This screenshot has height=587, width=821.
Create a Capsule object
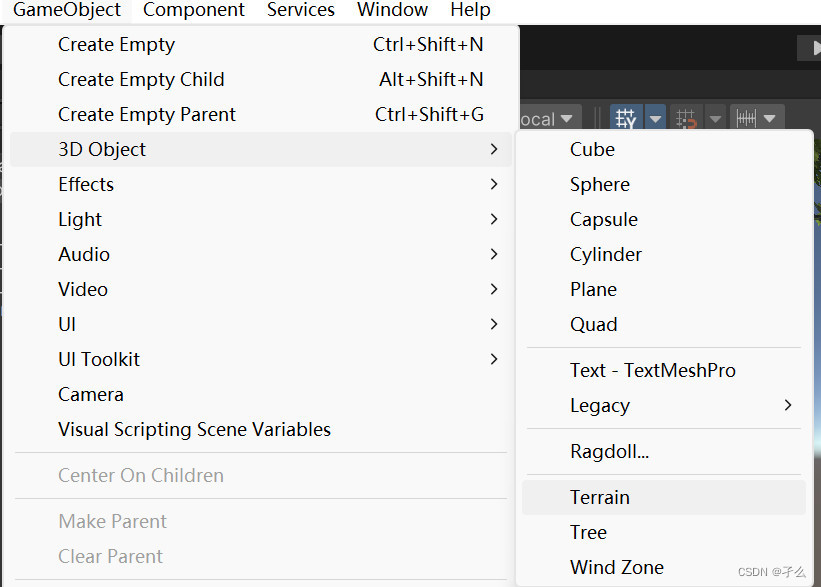663,219
